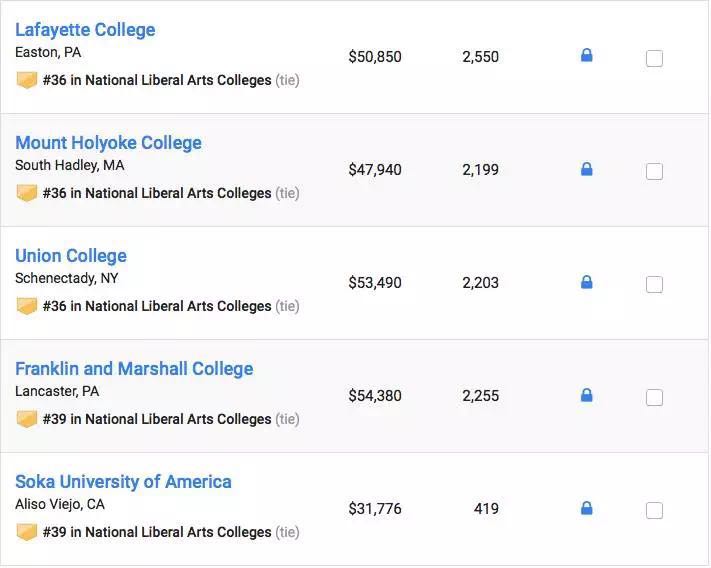
Task: Click the ranking badge icon under Franklin and Marshall
Action: [x=27, y=419]
